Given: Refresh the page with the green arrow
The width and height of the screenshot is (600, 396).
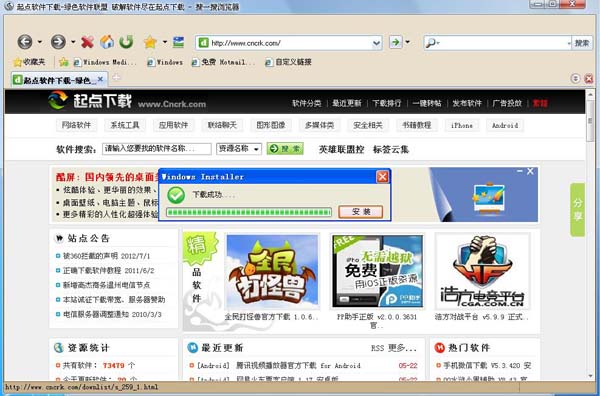Looking at the screenshot, I should 126,42.
